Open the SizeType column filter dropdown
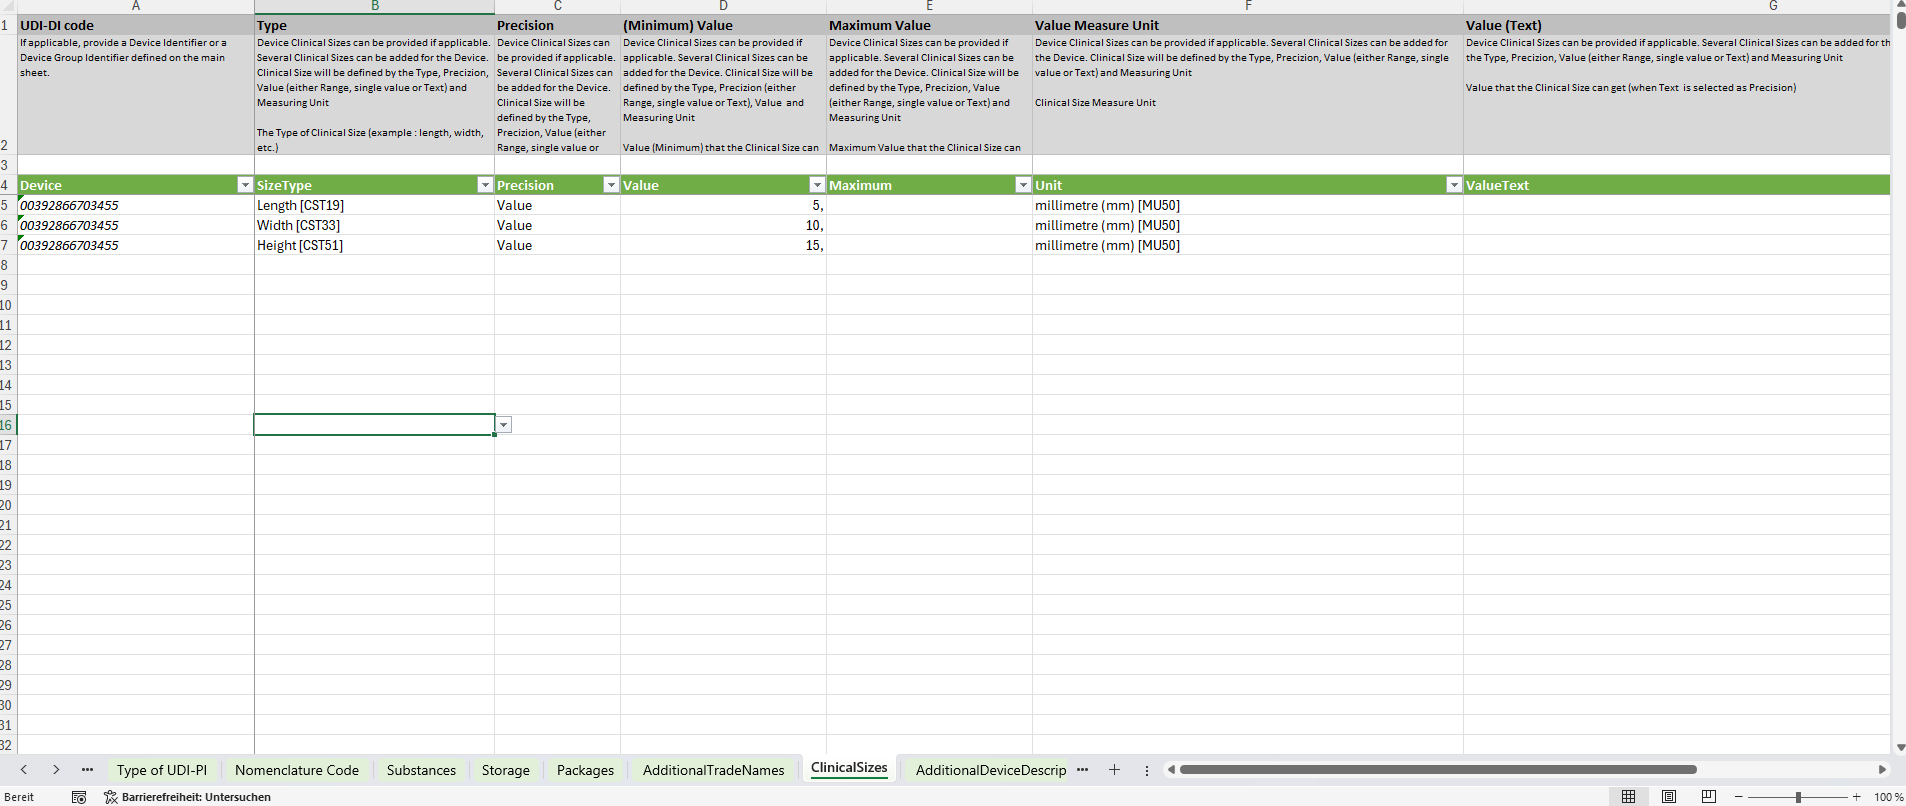 point(485,185)
